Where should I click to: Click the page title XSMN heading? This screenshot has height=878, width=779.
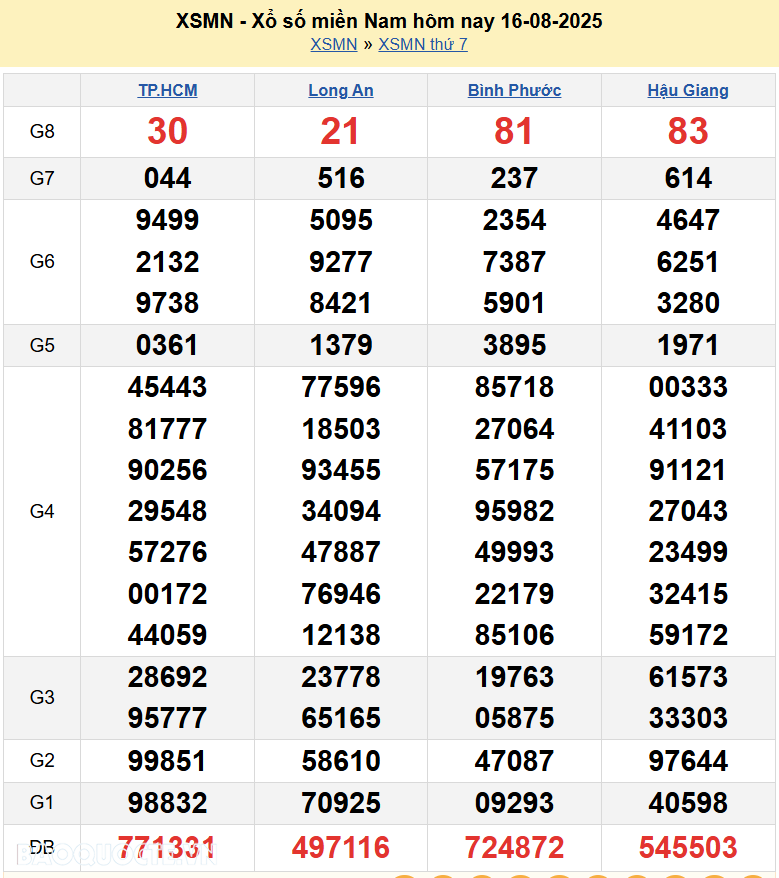[389, 21]
